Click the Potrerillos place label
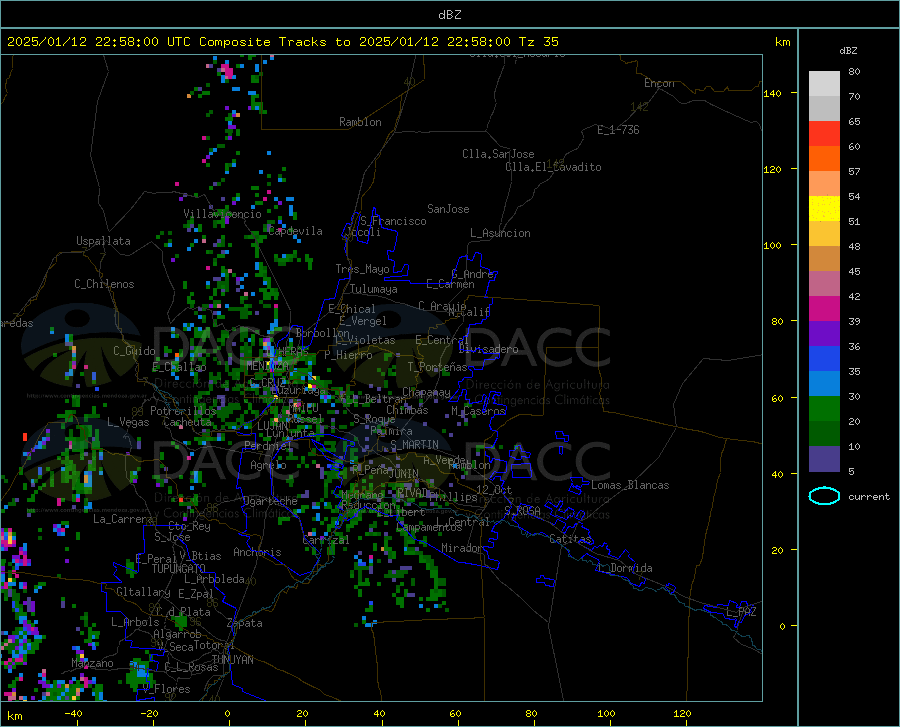900x727 pixels. coord(183,411)
